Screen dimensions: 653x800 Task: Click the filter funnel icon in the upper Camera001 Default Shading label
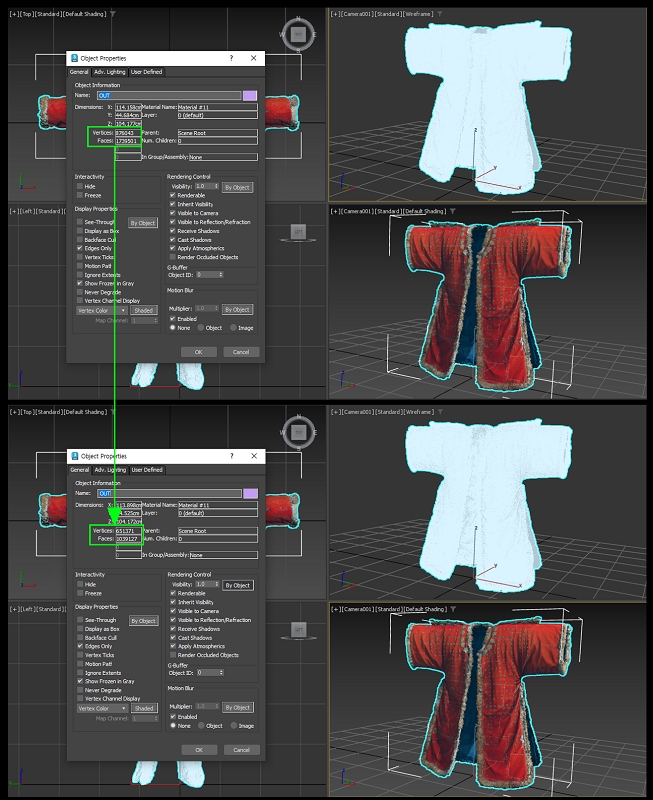tap(453, 211)
